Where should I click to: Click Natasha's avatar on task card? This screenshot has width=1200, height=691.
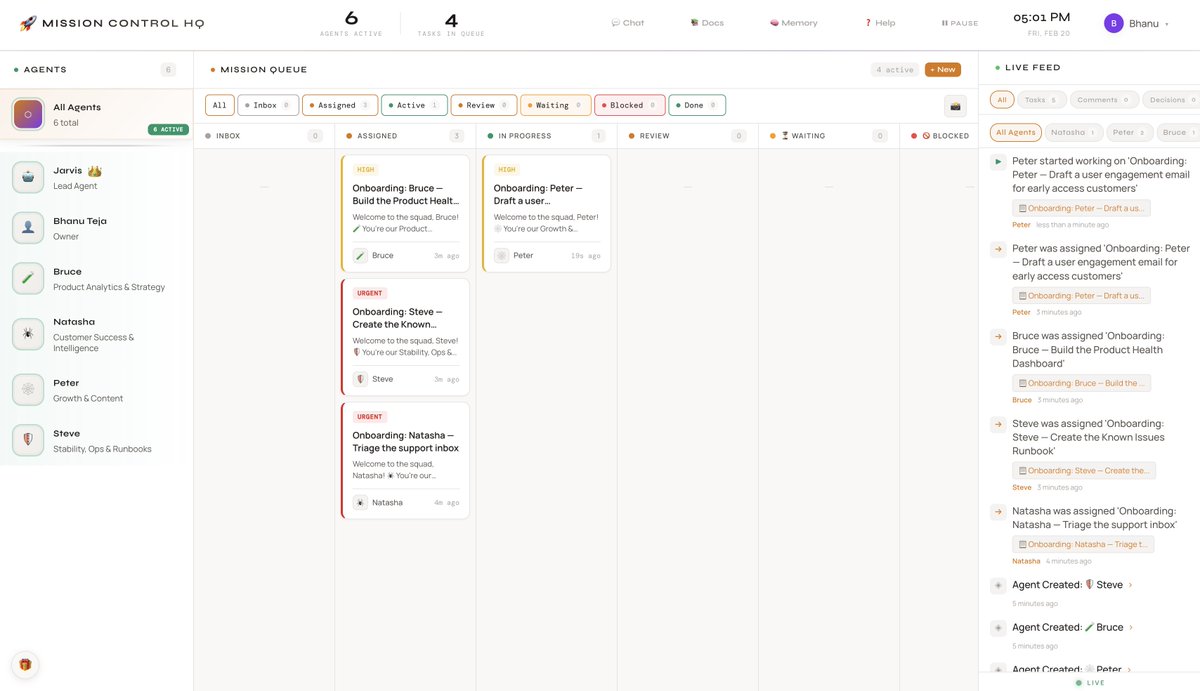pyautogui.click(x=360, y=503)
